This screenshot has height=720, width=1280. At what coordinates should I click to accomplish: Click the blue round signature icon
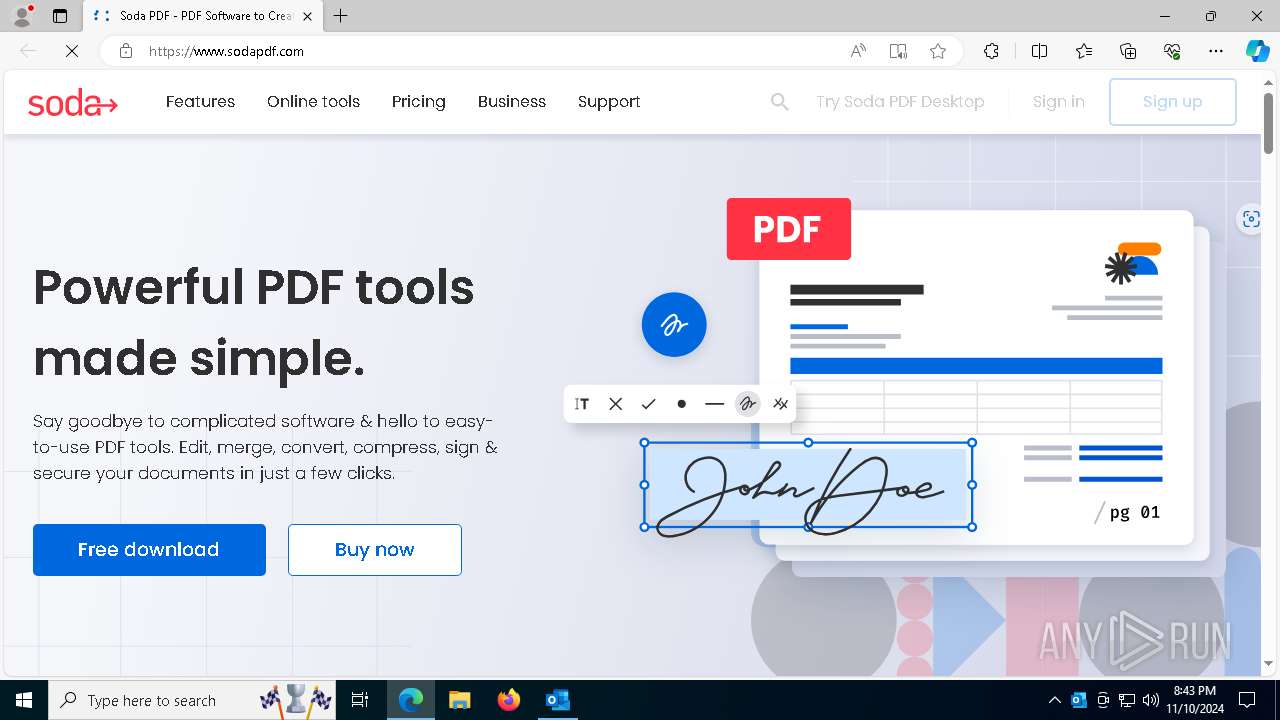[x=674, y=325]
